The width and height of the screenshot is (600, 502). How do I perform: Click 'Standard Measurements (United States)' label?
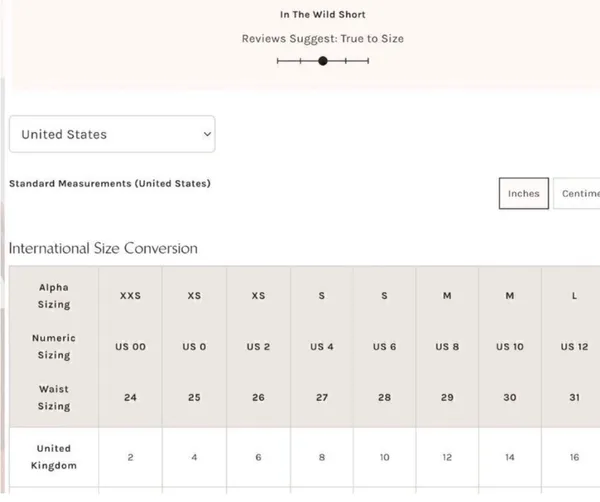click(110, 184)
